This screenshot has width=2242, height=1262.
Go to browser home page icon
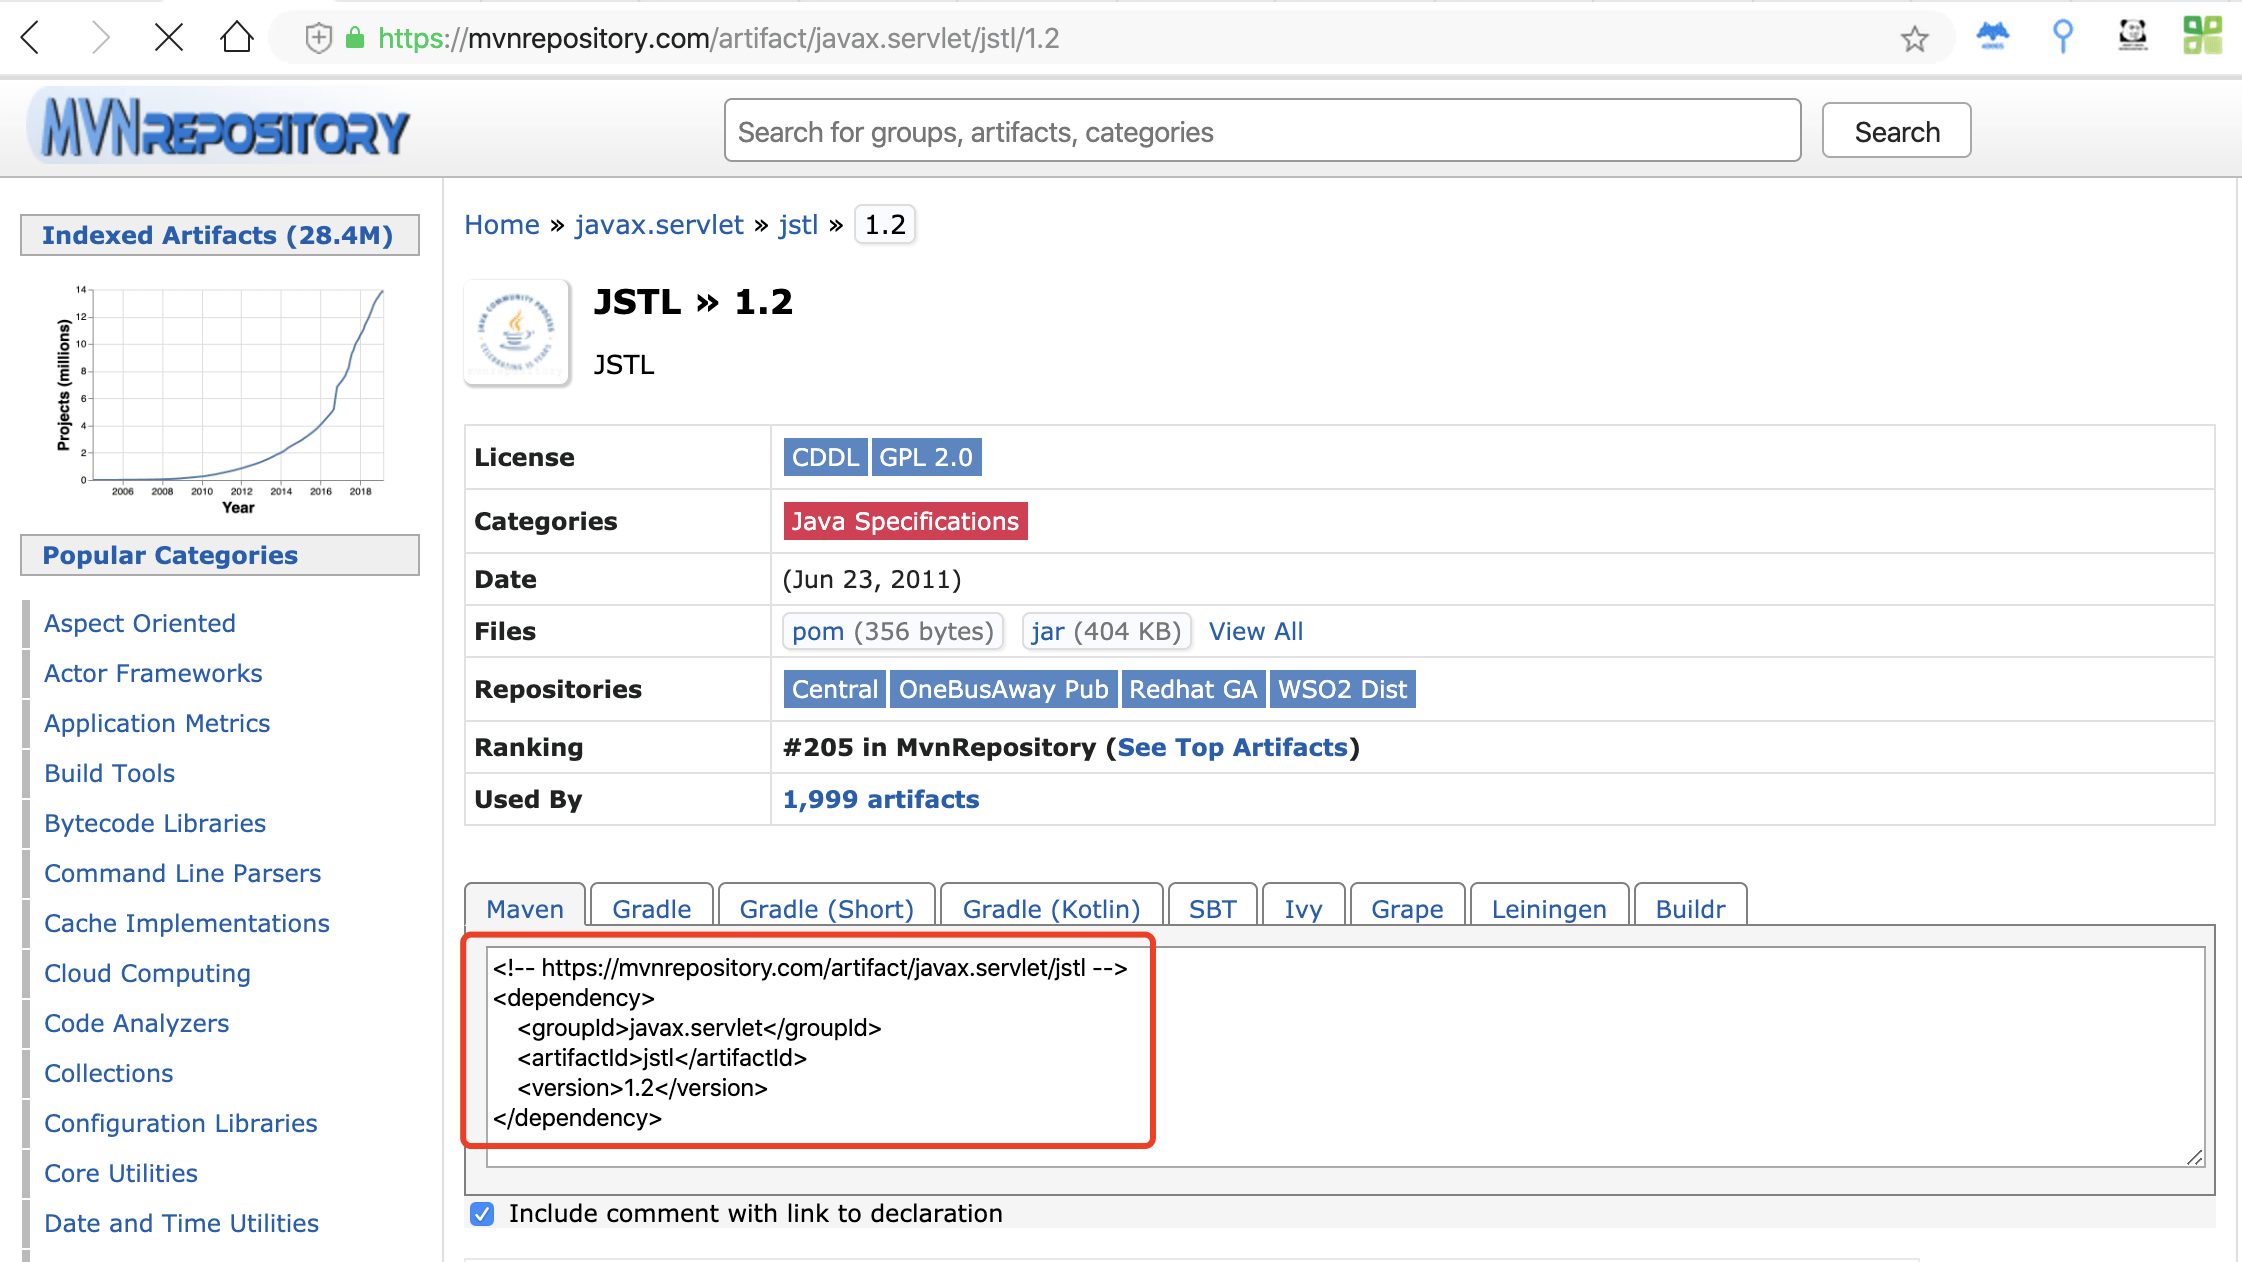pos(237,38)
